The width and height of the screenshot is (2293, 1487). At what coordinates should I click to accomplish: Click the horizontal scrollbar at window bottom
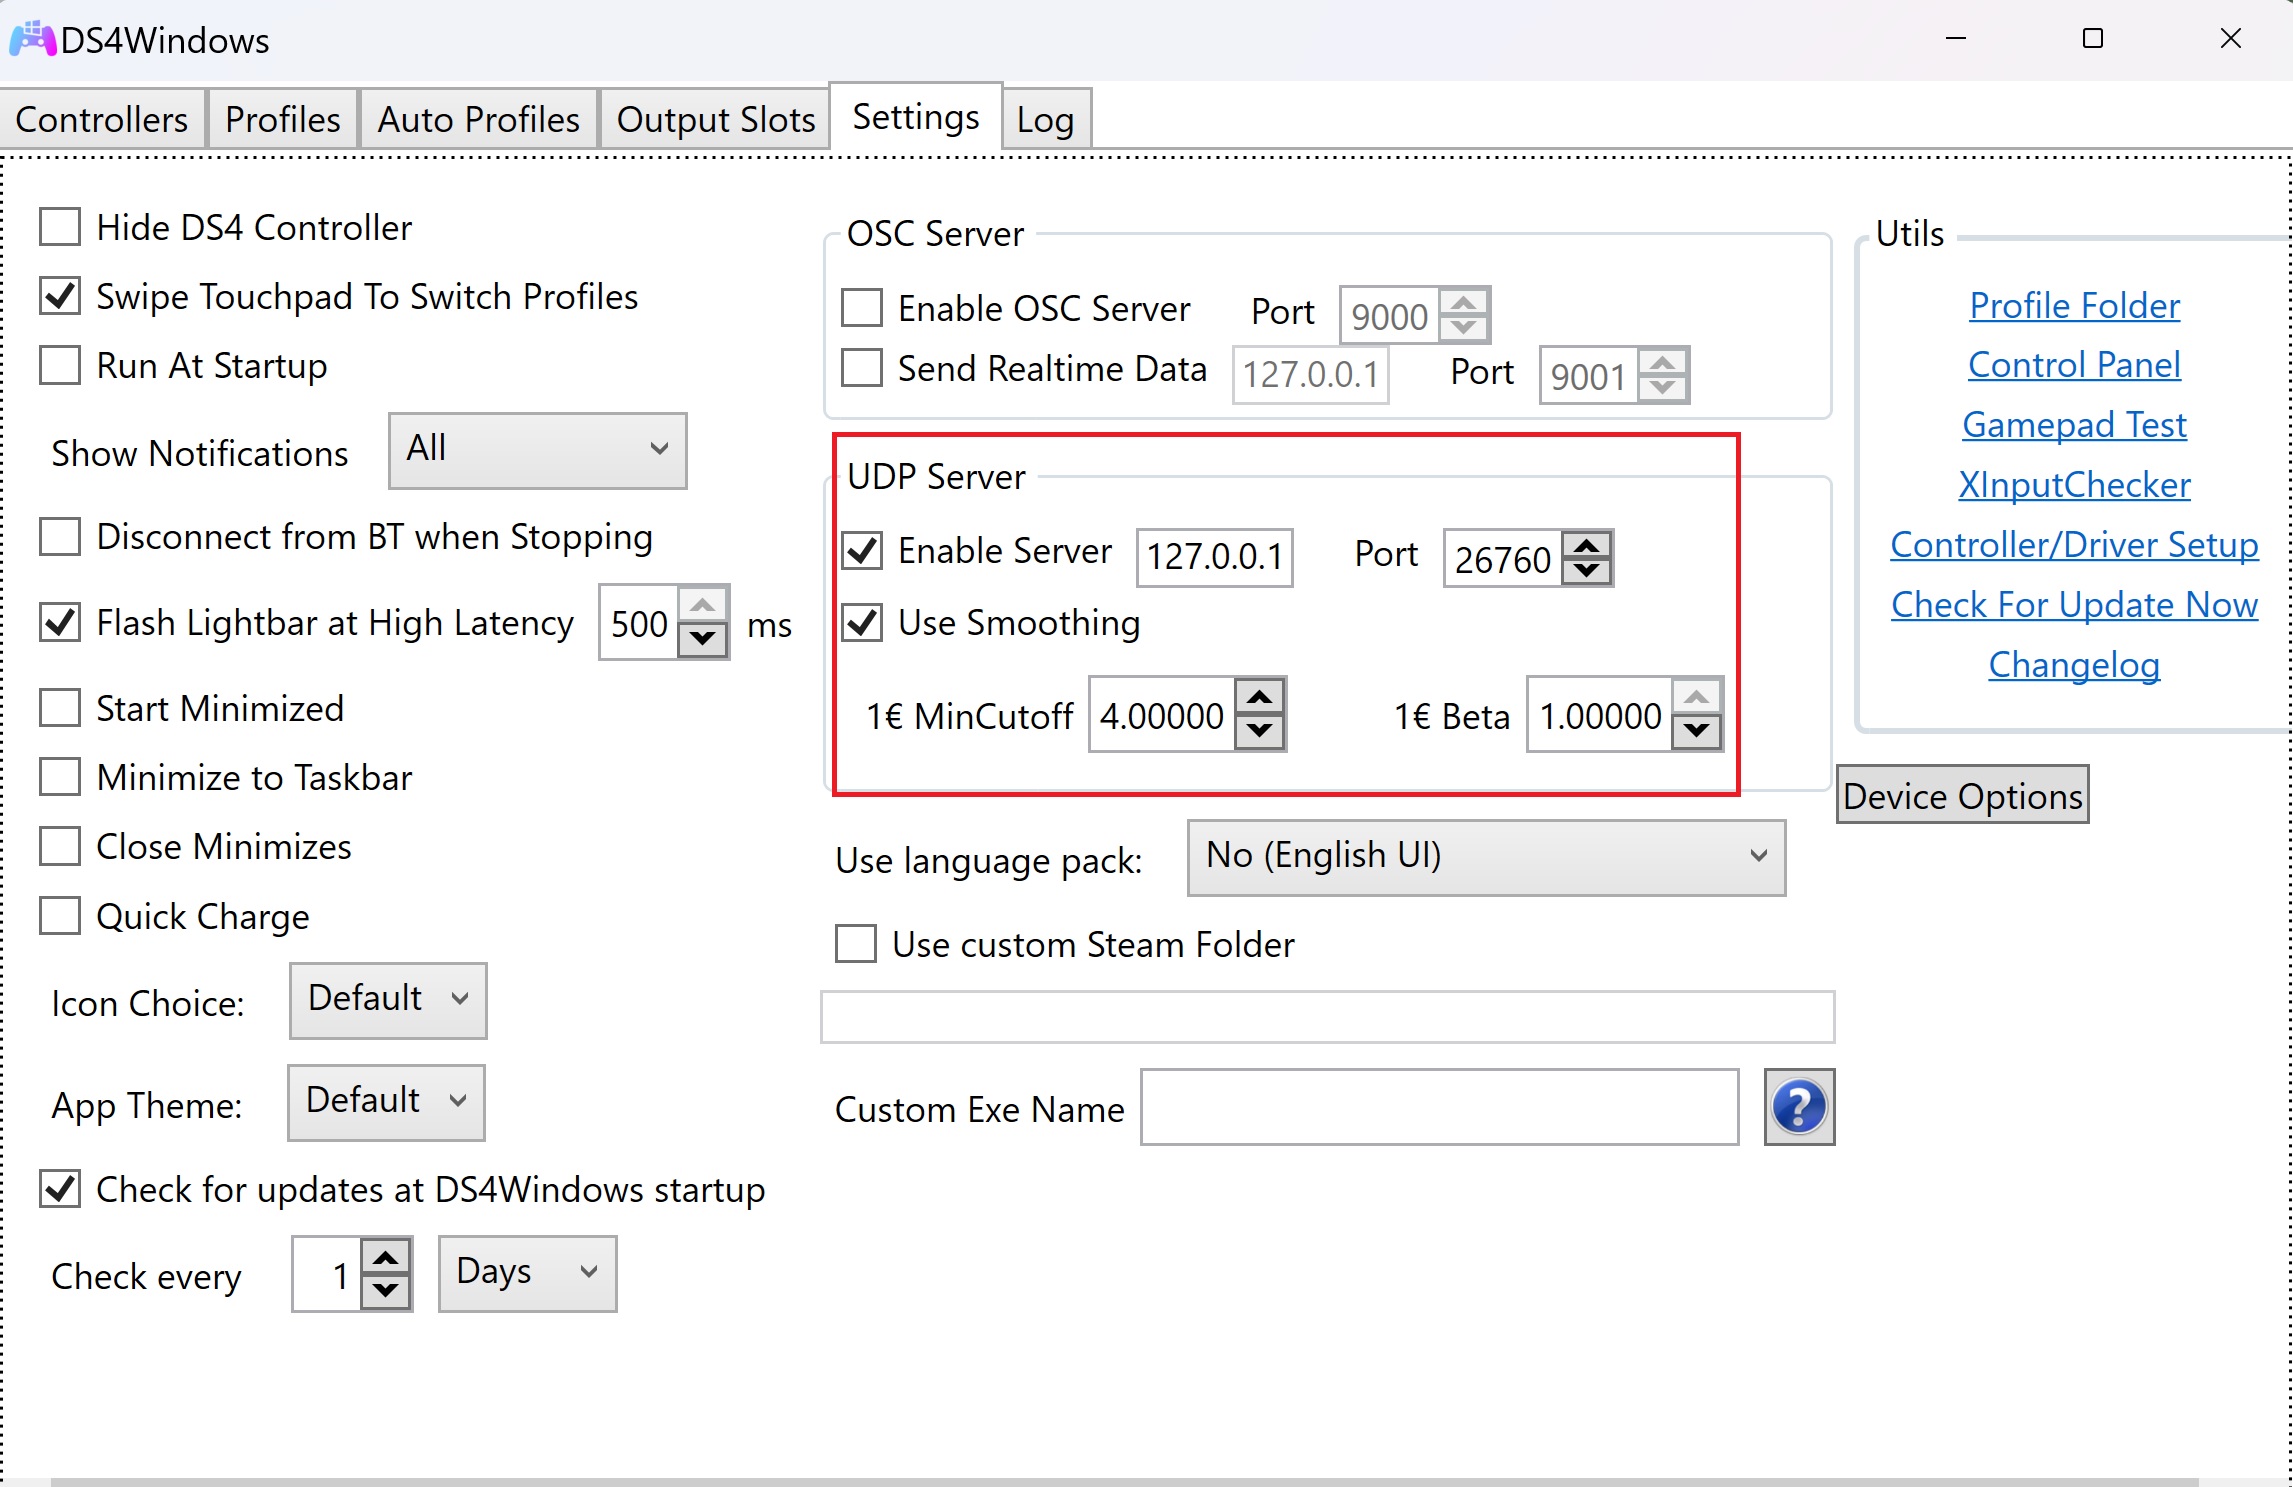coord(1125,1481)
